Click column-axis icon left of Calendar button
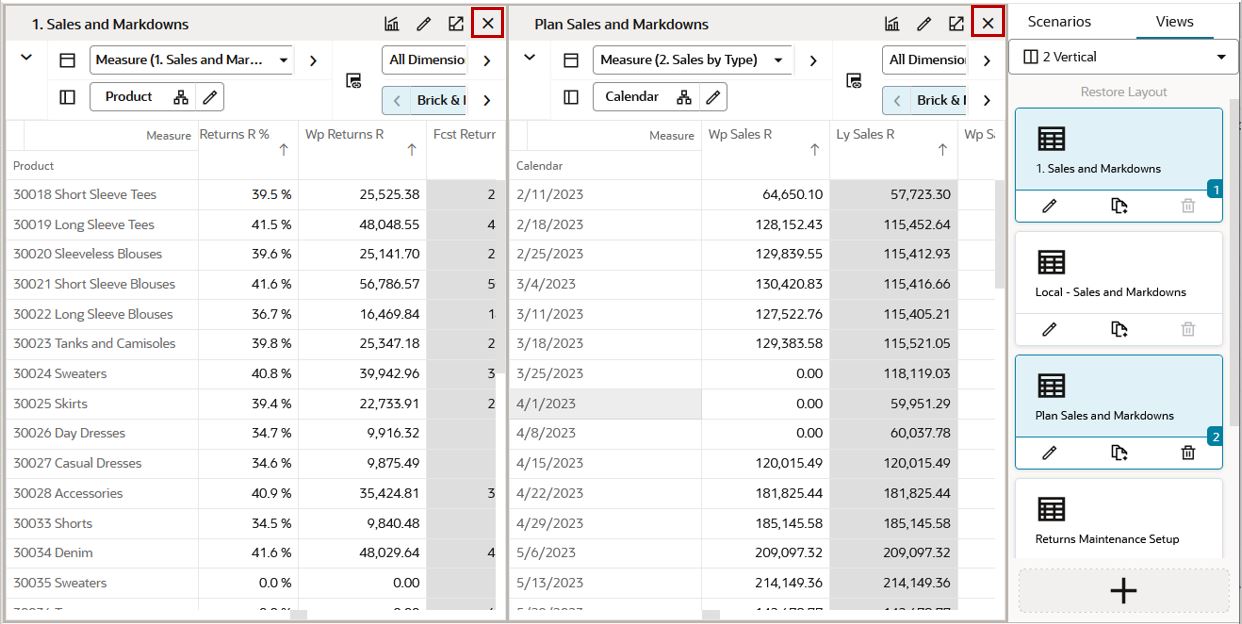 (571, 97)
